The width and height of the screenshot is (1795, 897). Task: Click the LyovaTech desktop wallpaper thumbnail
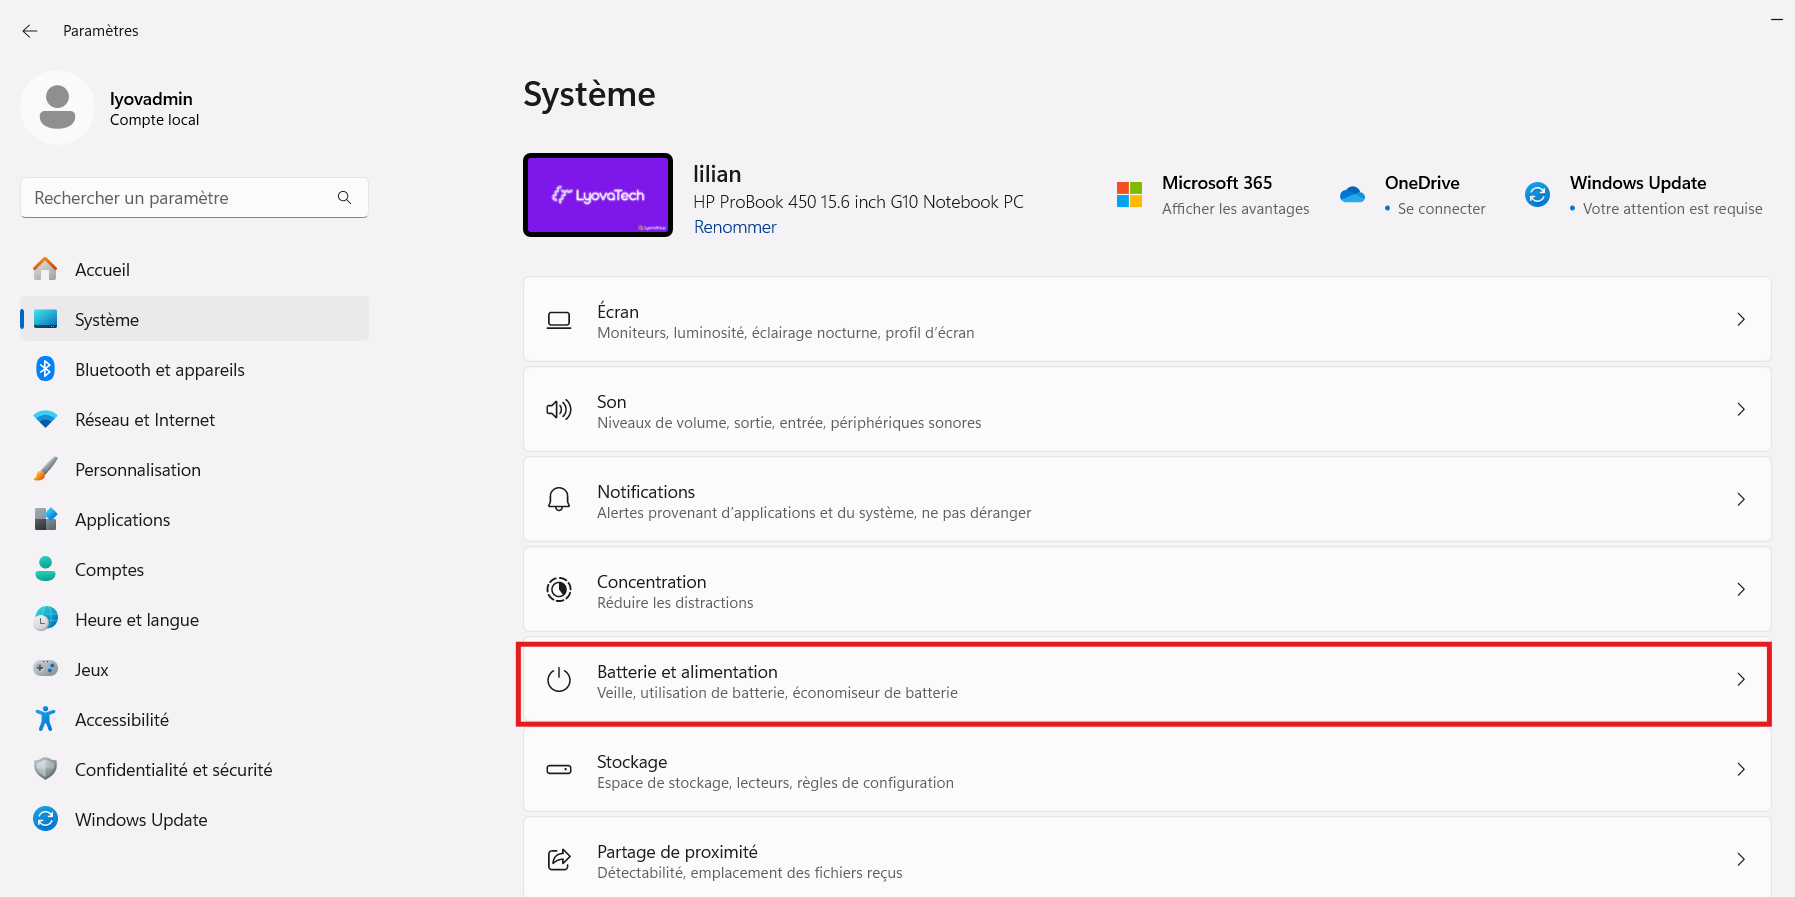tap(598, 195)
